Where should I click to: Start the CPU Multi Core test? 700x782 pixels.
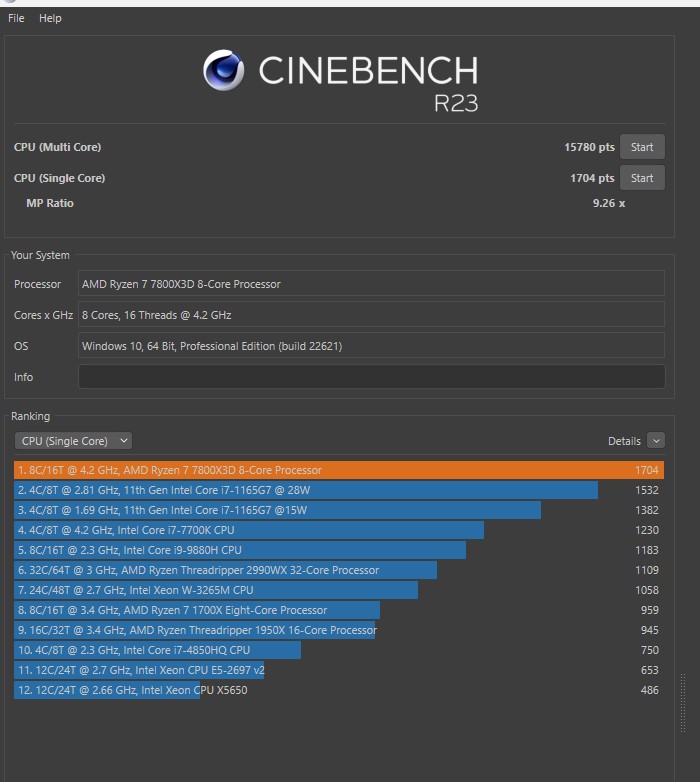coord(642,147)
